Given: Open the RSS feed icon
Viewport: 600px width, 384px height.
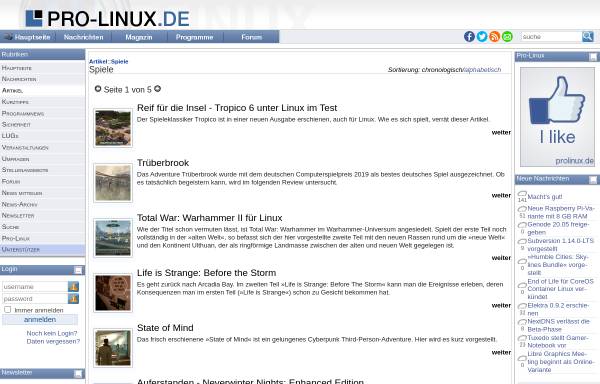Looking at the screenshot, I should click(494, 37).
